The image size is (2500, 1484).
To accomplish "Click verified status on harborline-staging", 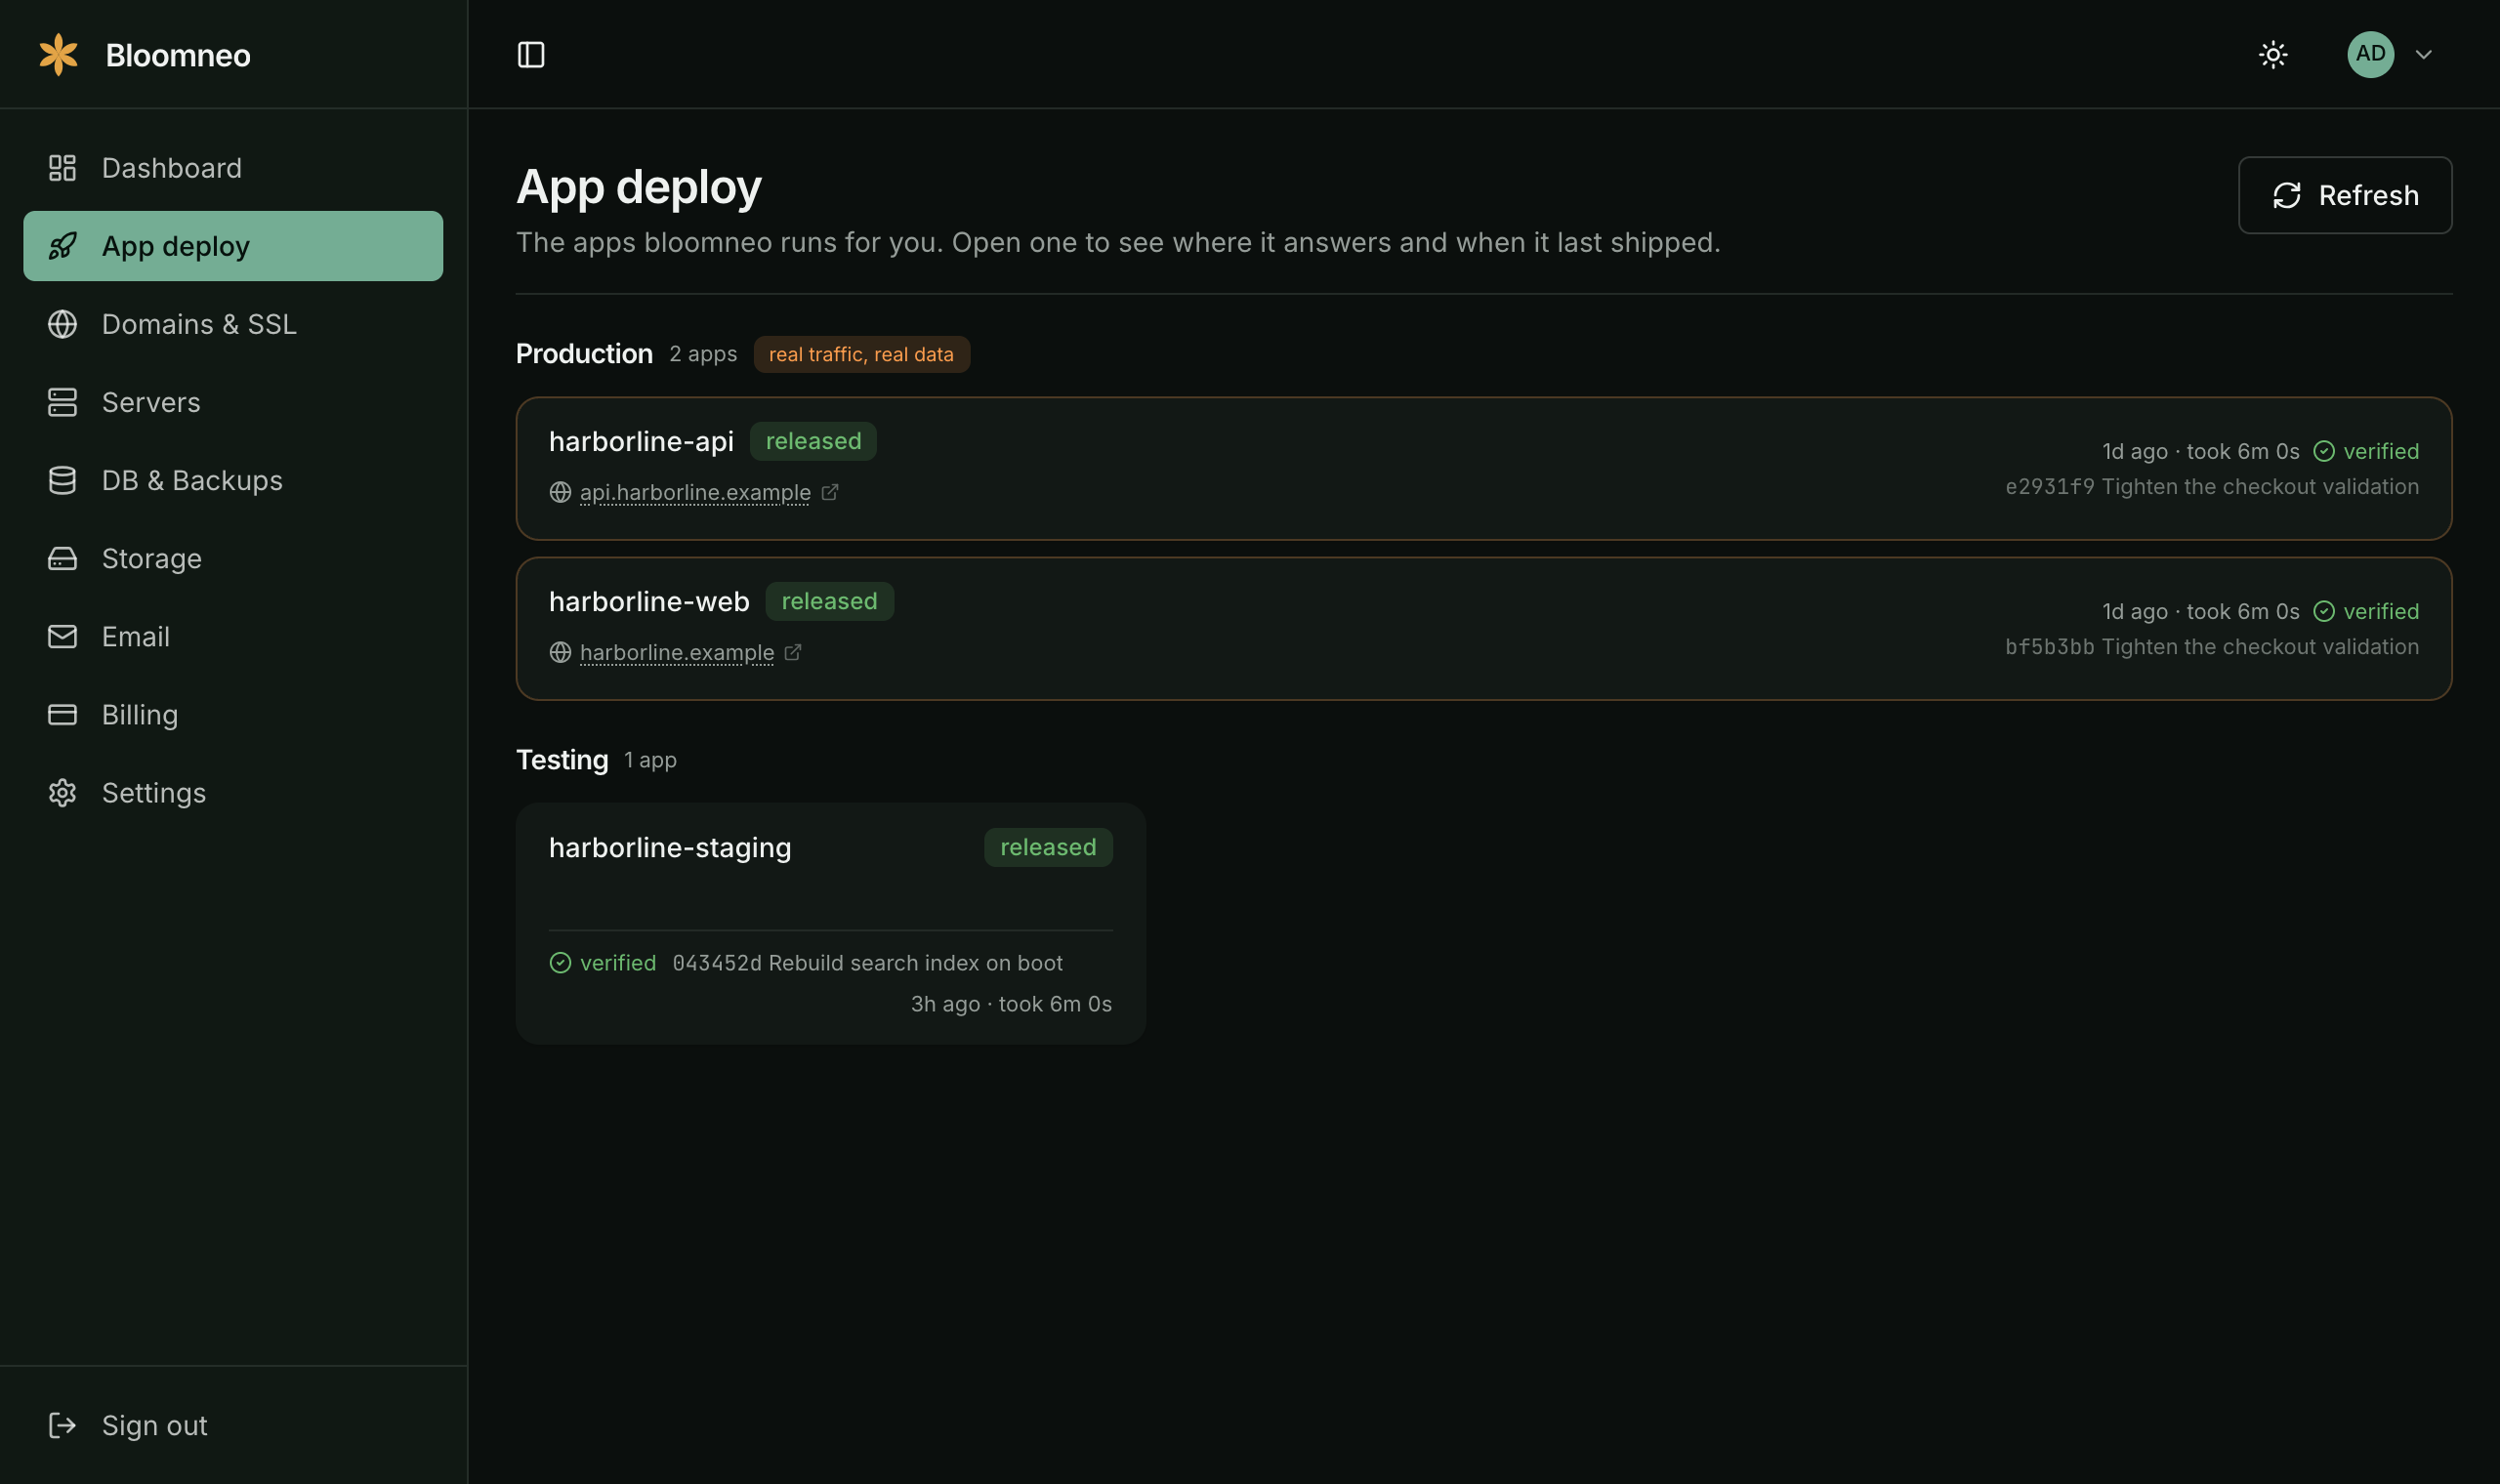I will [x=603, y=963].
